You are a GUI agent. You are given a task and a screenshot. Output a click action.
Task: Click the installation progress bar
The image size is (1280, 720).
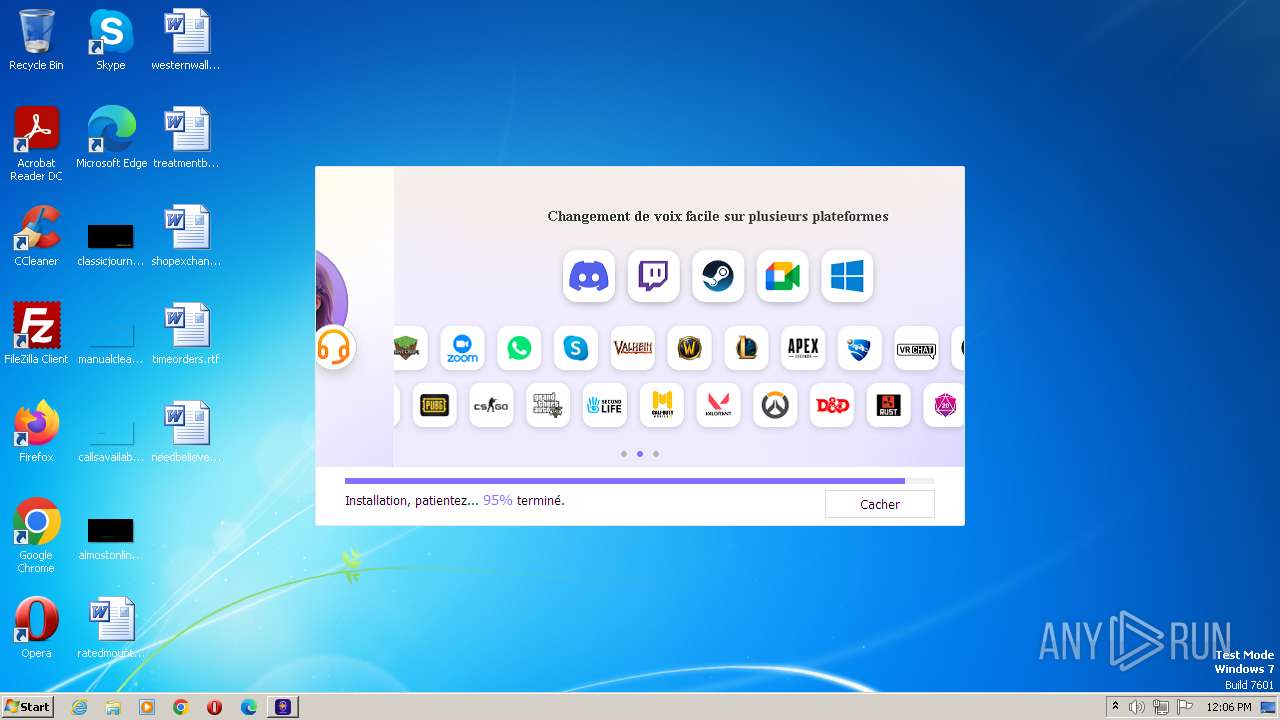[640, 481]
